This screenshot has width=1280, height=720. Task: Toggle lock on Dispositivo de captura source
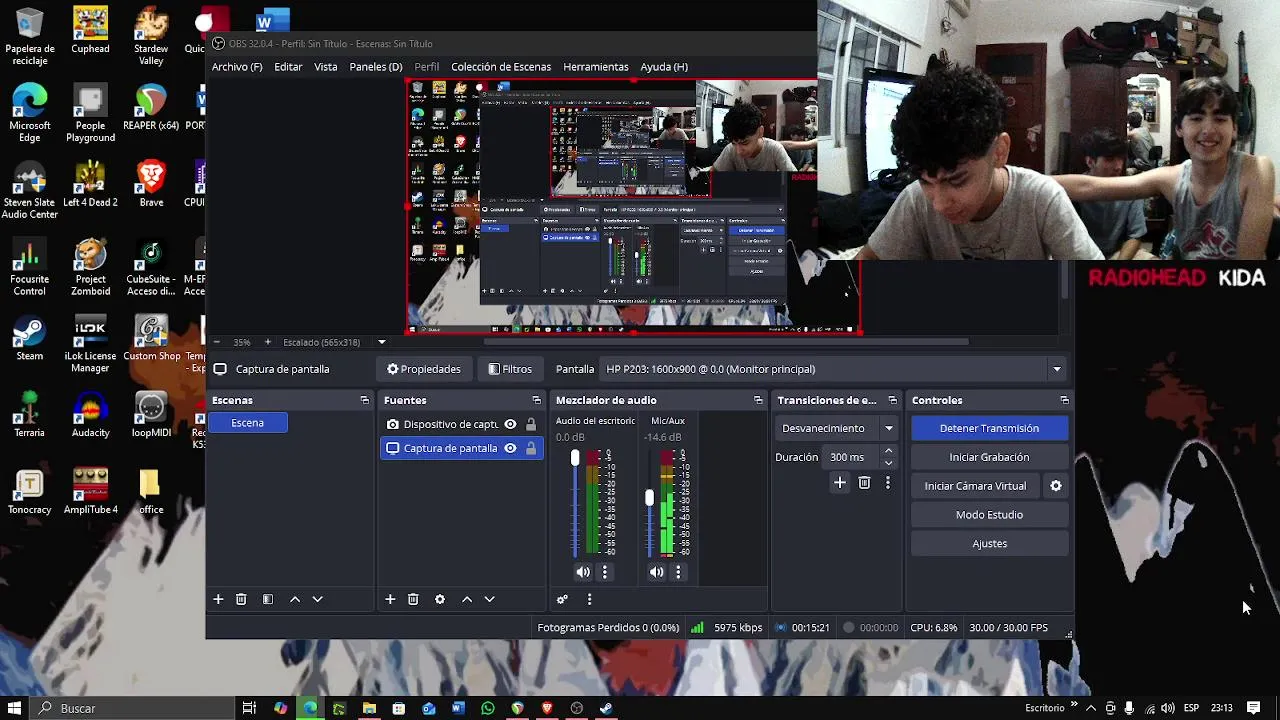(x=531, y=425)
